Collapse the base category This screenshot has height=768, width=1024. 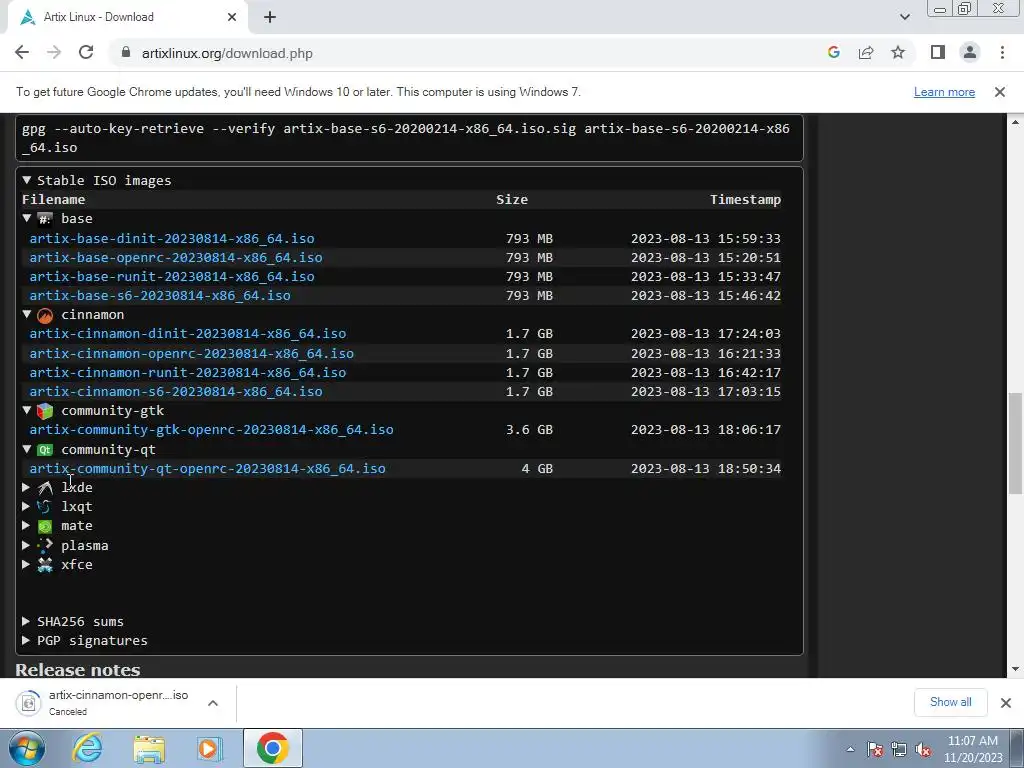[26, 218]
